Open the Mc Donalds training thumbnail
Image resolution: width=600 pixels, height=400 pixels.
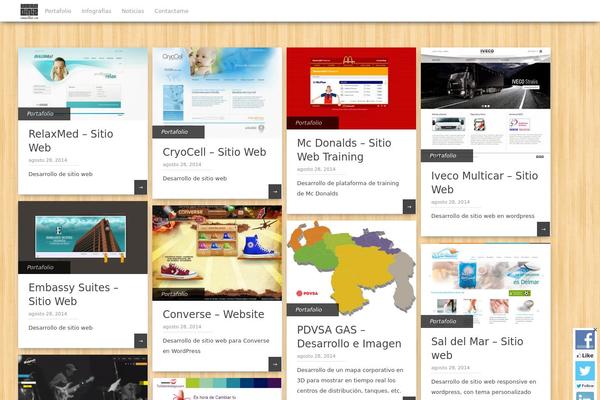coord(351,88)
